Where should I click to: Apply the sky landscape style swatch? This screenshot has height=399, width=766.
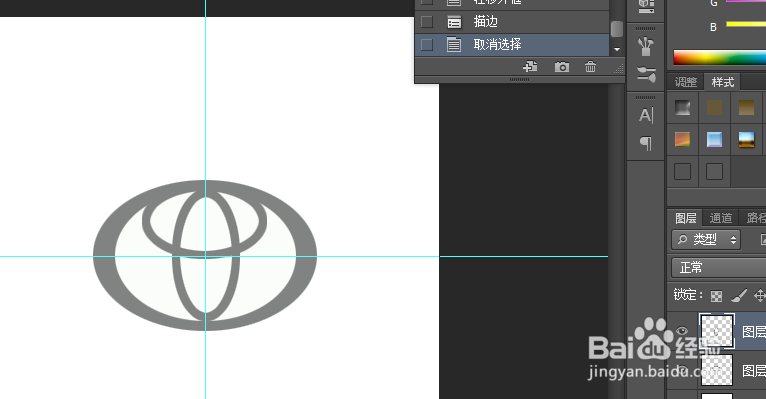(746, 140)
